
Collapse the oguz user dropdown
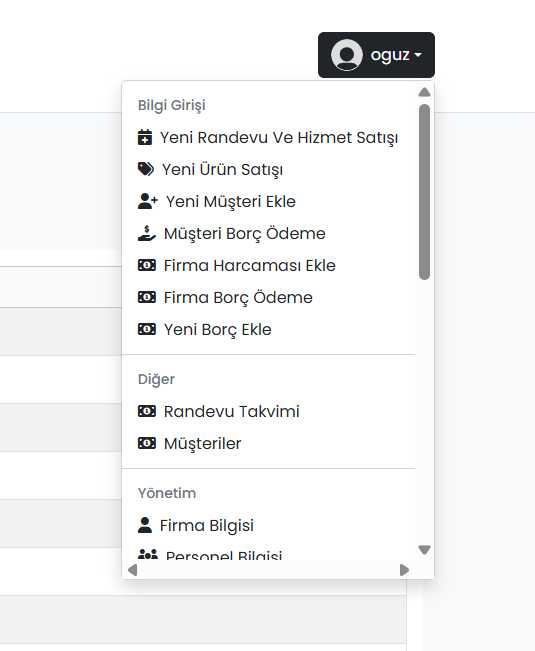click(376, 55)
